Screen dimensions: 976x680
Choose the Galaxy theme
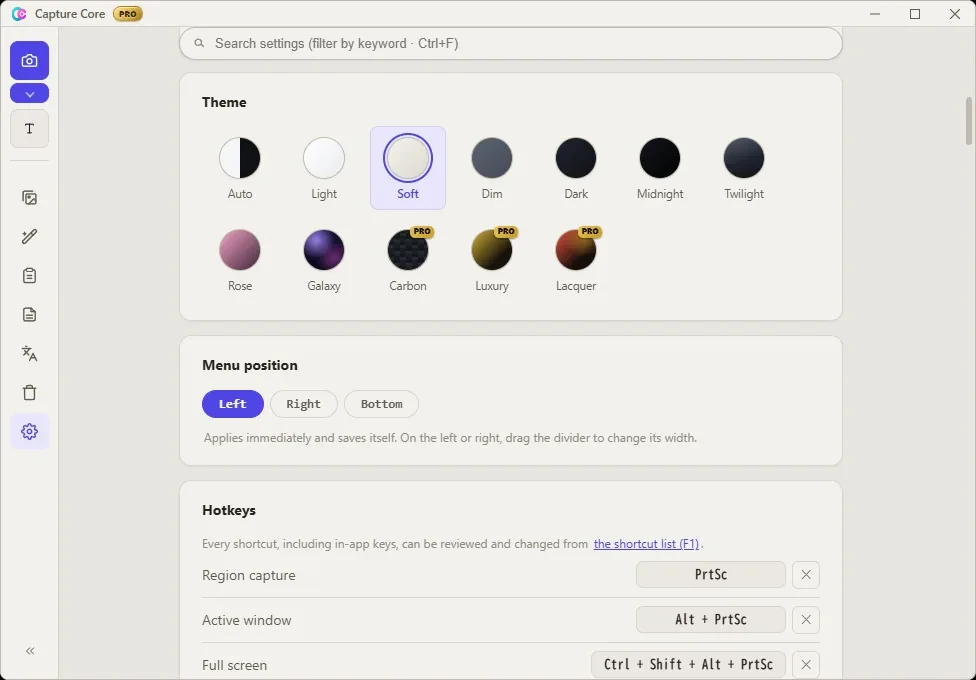pyautogui.click(x=324, y=260)
